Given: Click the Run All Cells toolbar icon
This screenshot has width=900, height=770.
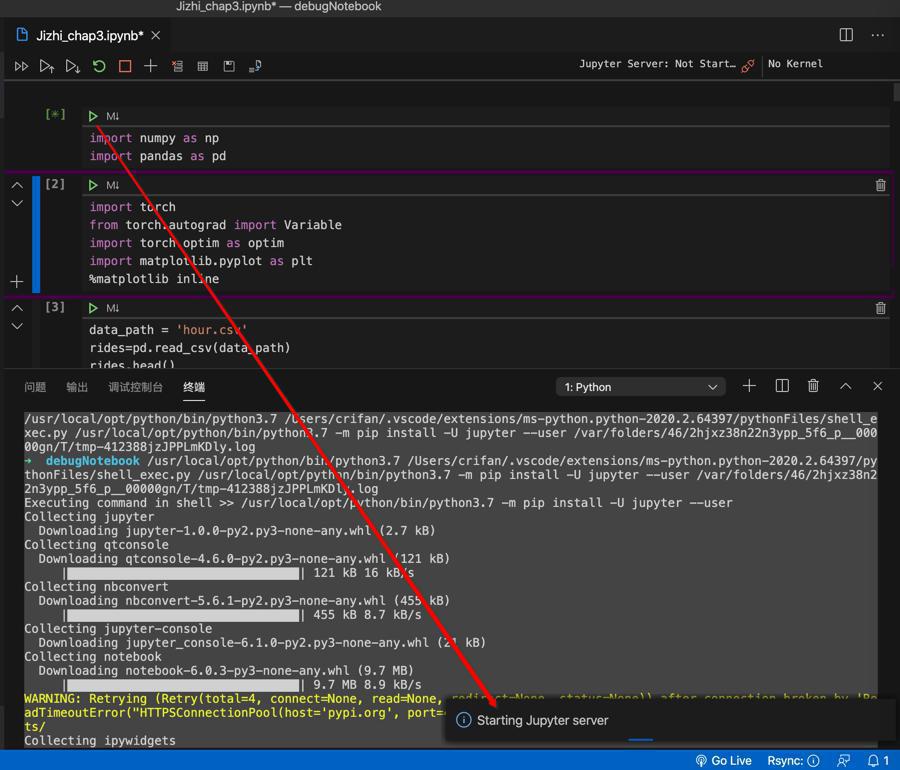Looking at the screenshot, I should [21, 66].
